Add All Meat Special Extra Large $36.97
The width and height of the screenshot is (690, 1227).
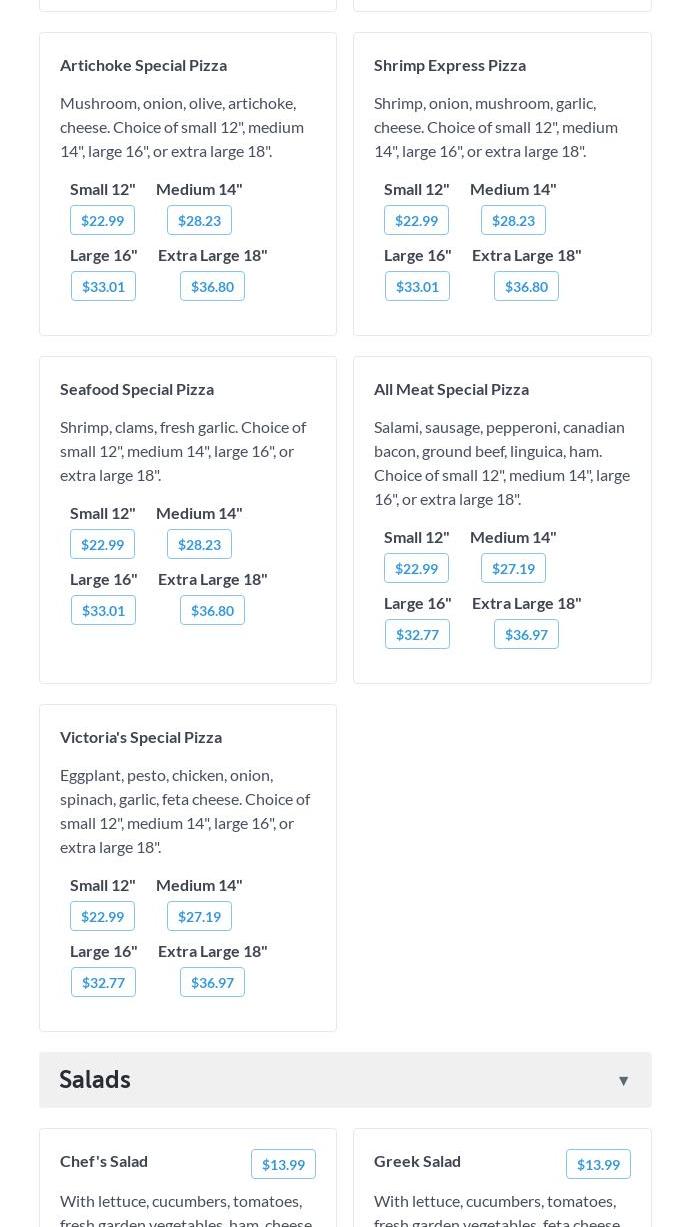(526, 634)
